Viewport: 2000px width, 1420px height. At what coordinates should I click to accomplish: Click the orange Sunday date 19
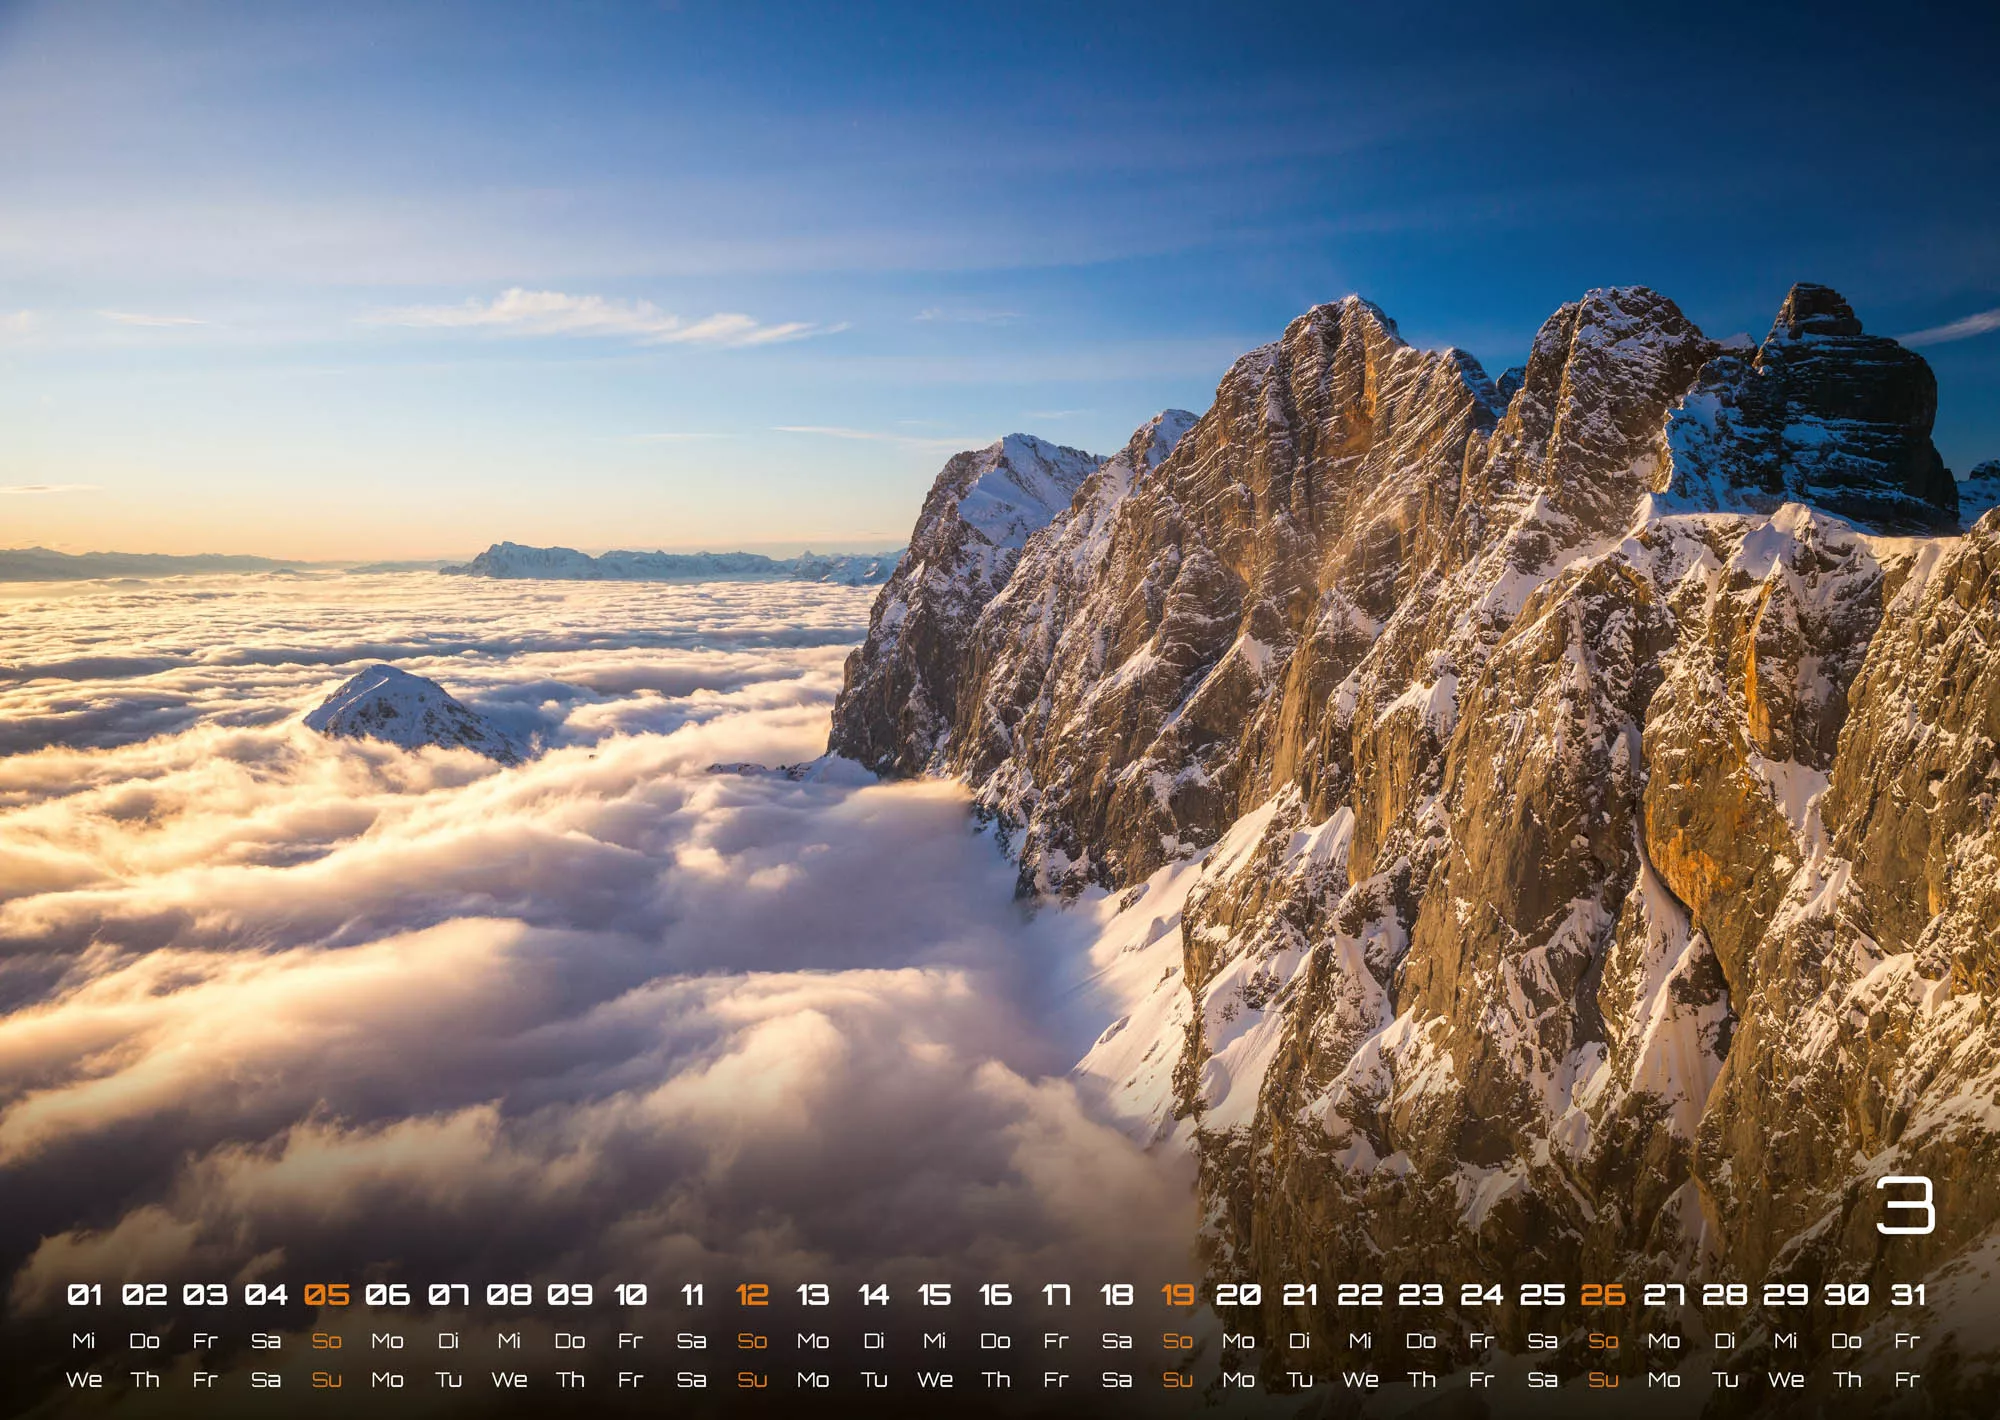(x=1178, y=1295)
